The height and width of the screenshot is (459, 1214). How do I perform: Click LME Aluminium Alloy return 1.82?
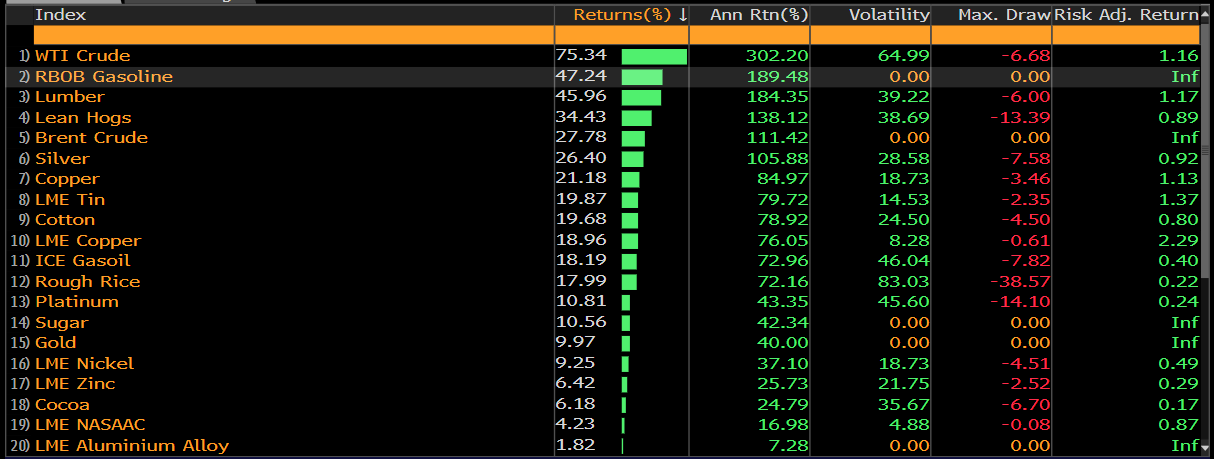(x=575, y=446)
